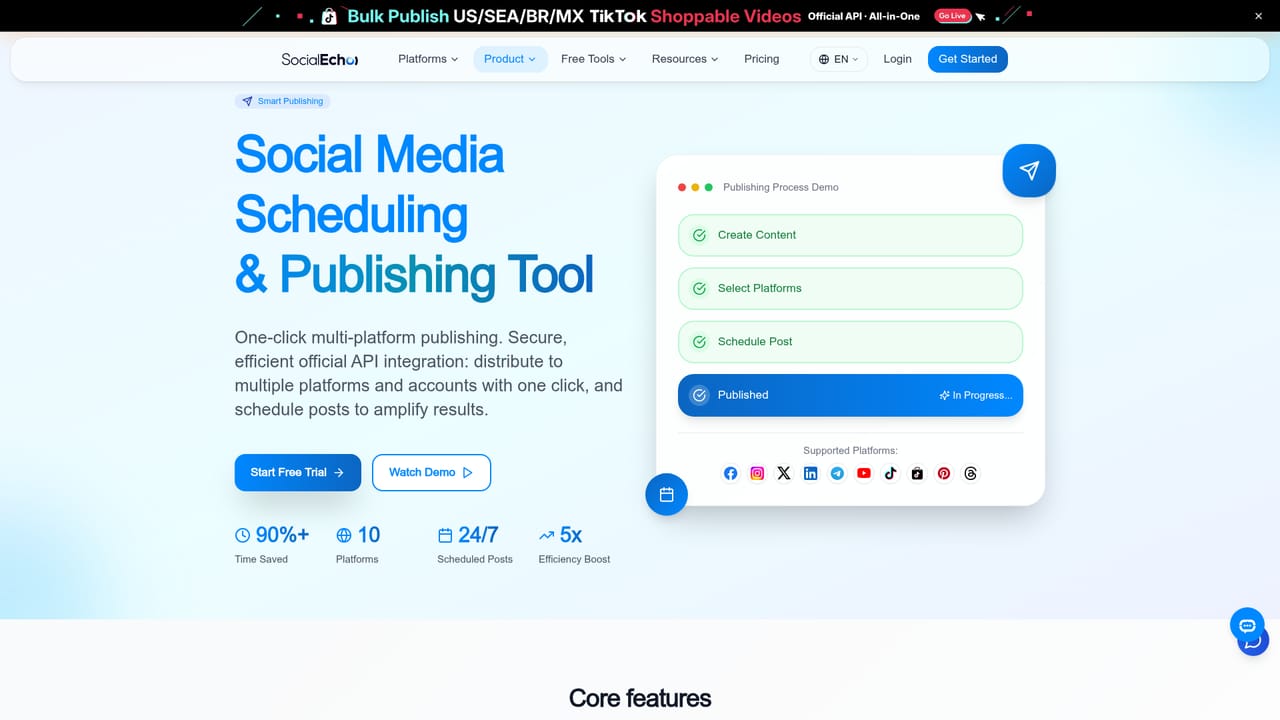Expand the Product navigation dropdown

(x=510, y=59)
